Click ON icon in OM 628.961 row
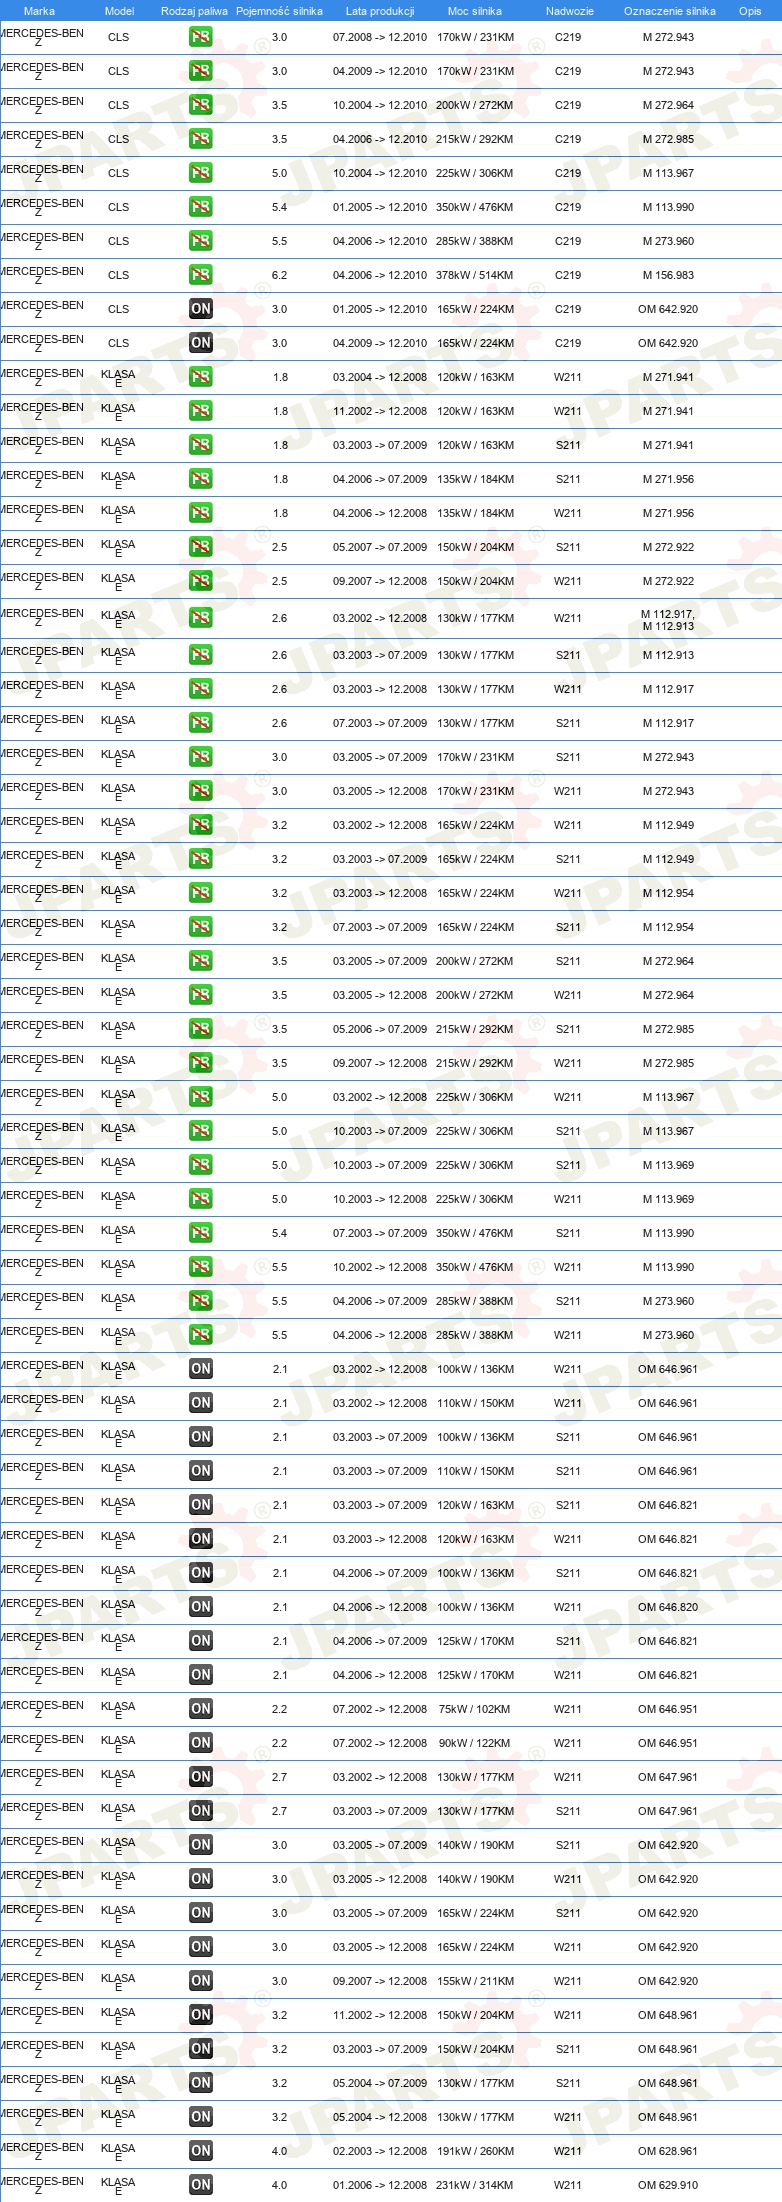The image size is (782, 2202). pyautogui.click(x=201, y=2151)
